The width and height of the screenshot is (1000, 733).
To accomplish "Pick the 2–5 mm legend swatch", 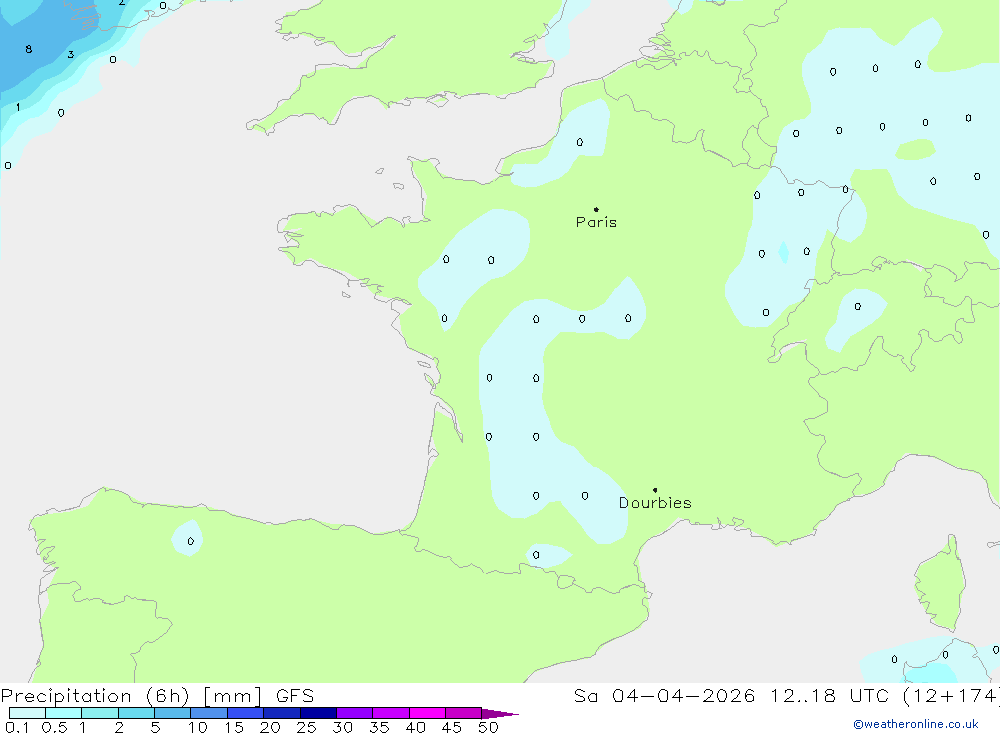I will (136, 713).
